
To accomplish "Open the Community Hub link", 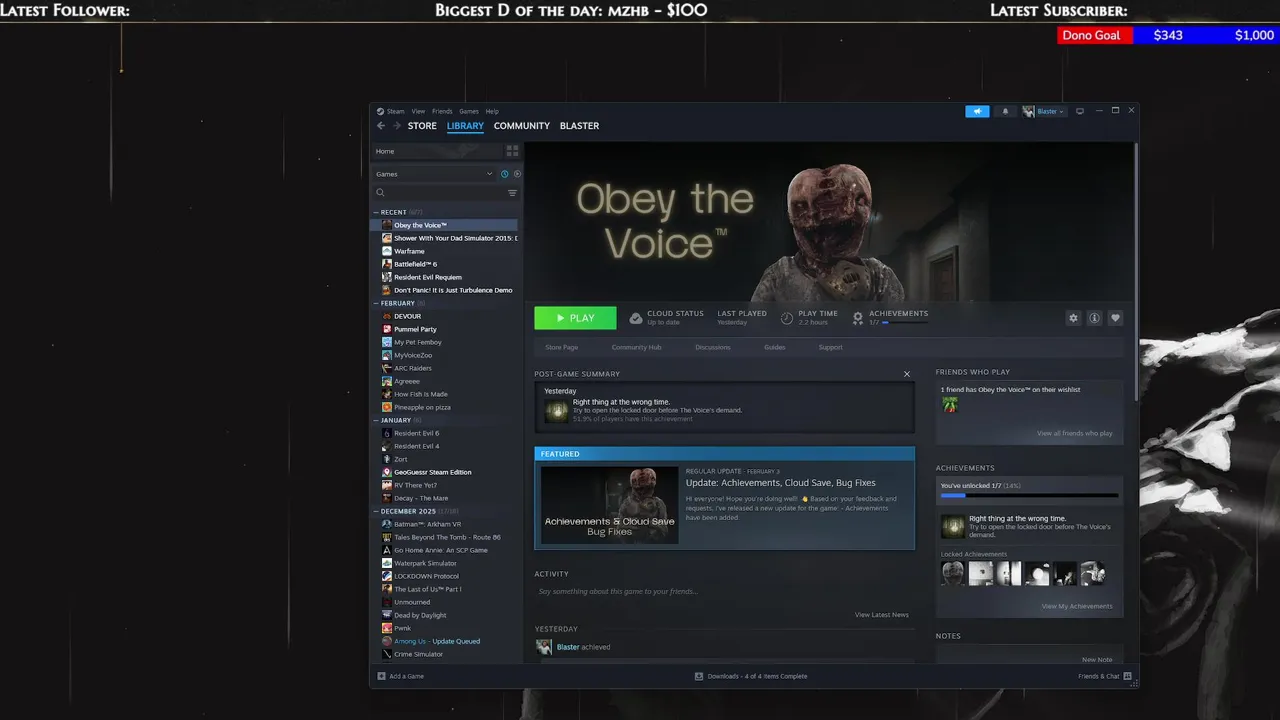I will click(x=637, y=347).
